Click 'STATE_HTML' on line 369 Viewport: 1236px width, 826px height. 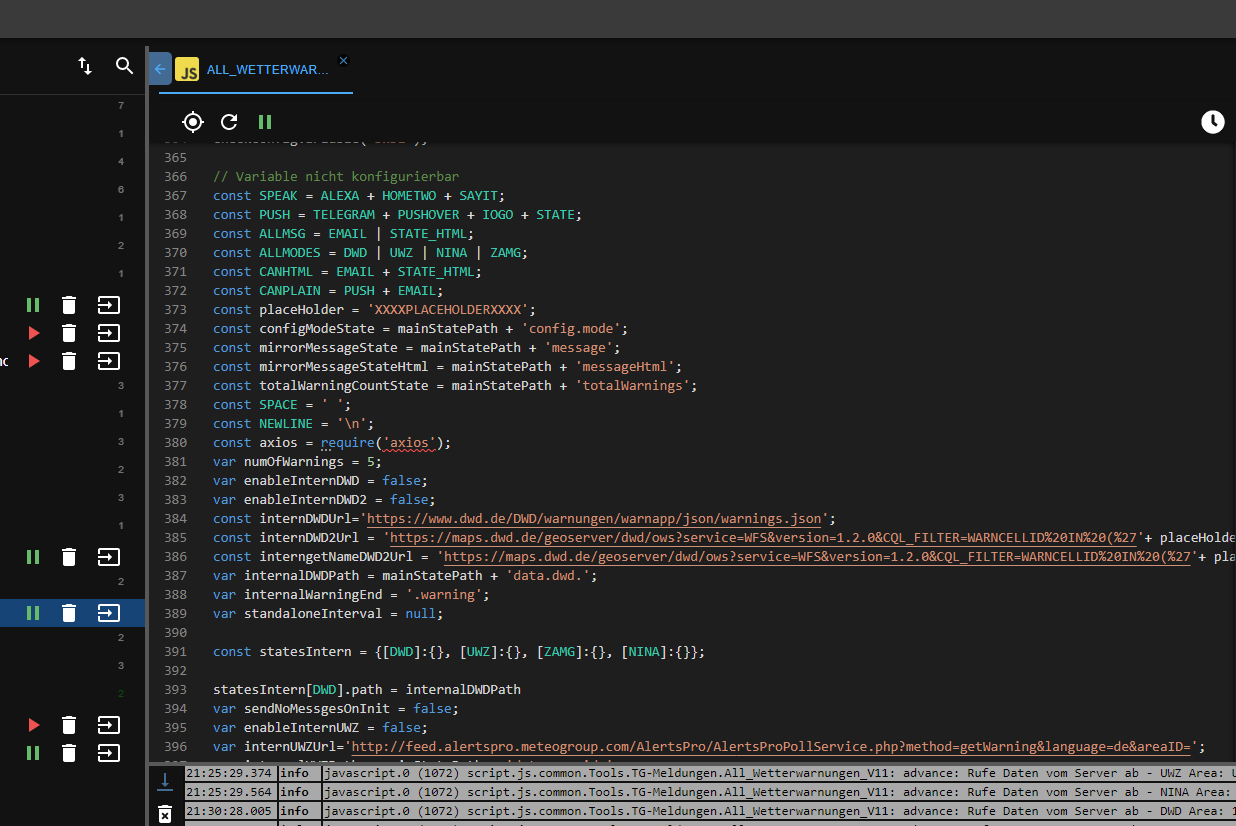[429, 233]
